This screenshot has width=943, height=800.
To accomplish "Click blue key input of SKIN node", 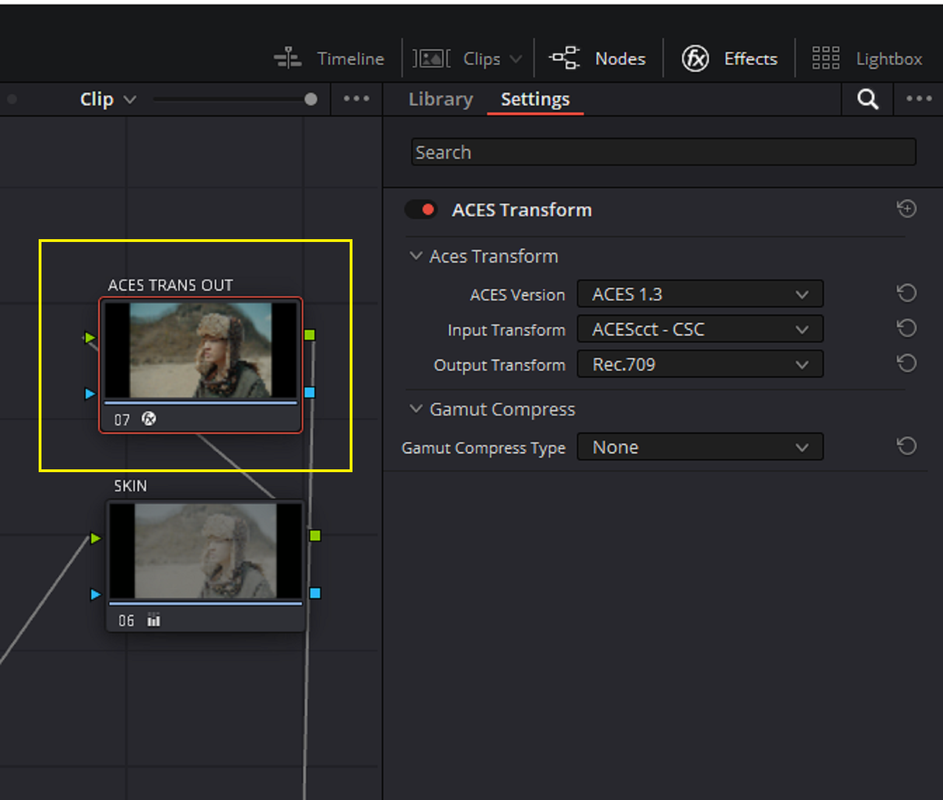I will pyautogui.click(x=95, y=594).
